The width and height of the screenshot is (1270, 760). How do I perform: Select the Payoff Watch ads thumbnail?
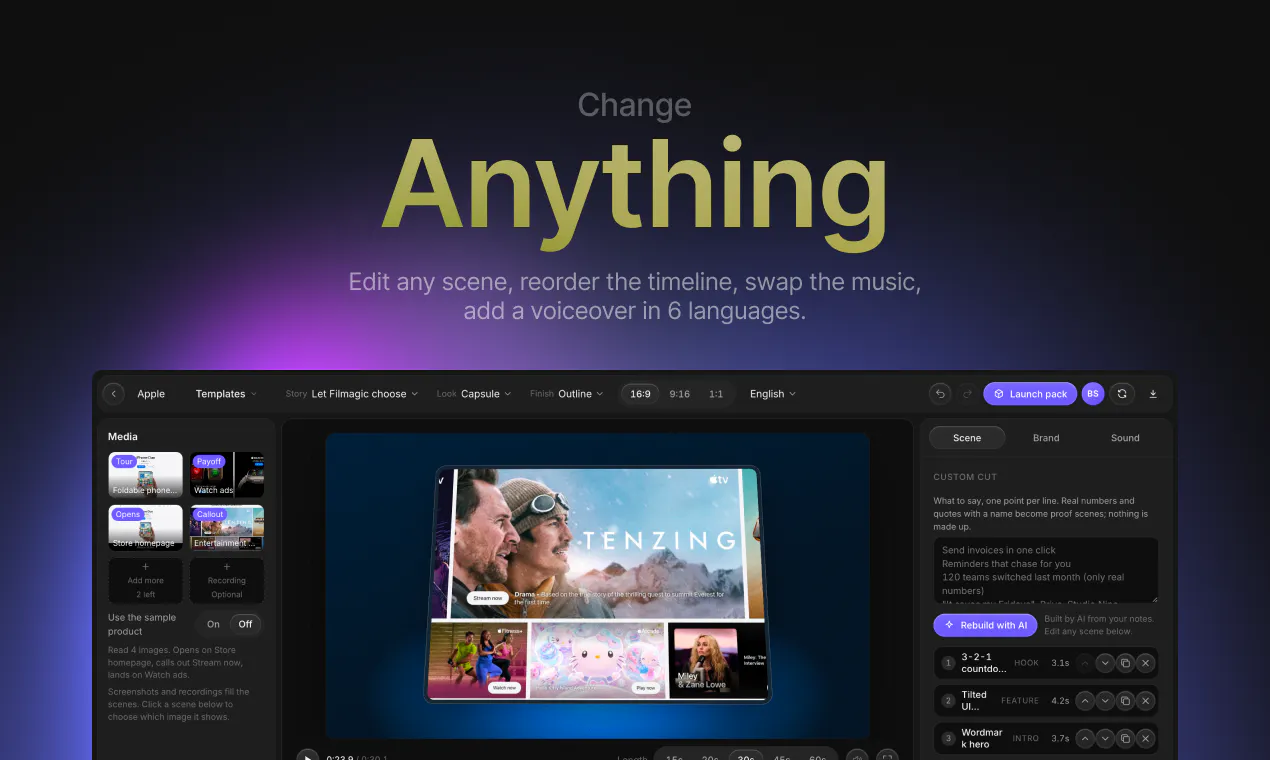pyautogui.click(x=227, y=475)
